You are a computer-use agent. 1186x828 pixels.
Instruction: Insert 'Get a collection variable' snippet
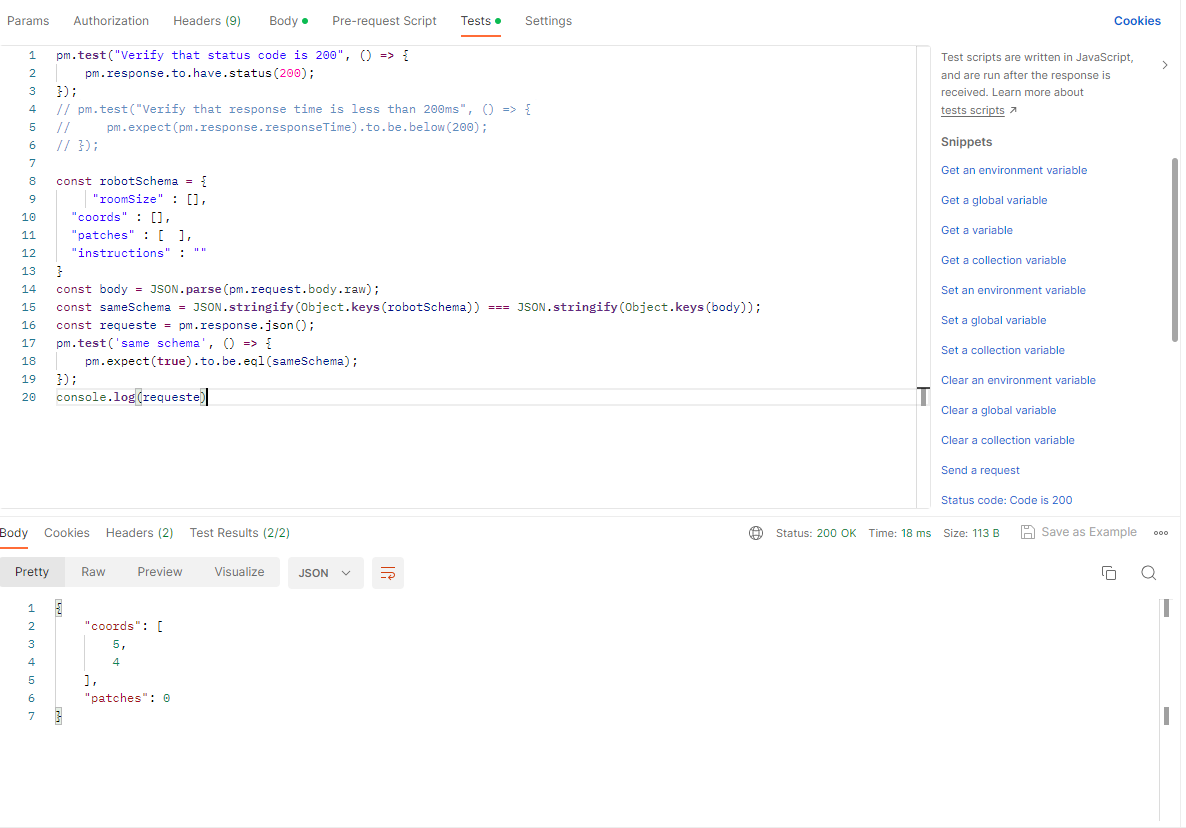coord(1003,261)
